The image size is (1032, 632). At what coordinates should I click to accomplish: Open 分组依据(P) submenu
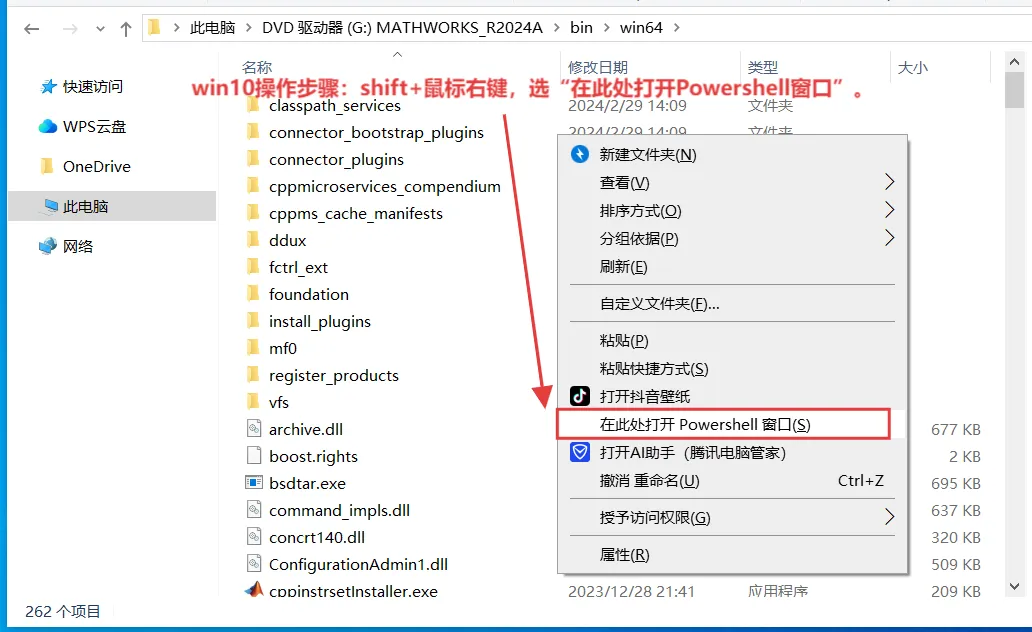coord(732,238)
